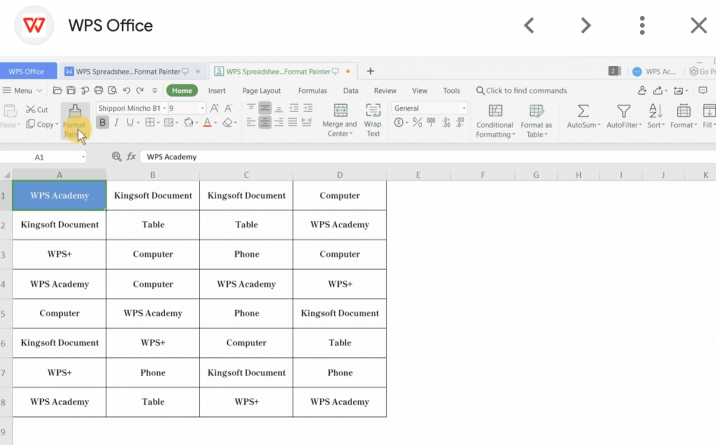Click the Sort icon
This screenshot has height=445, width=716.
pyautogui.click(x=656, y=111)
